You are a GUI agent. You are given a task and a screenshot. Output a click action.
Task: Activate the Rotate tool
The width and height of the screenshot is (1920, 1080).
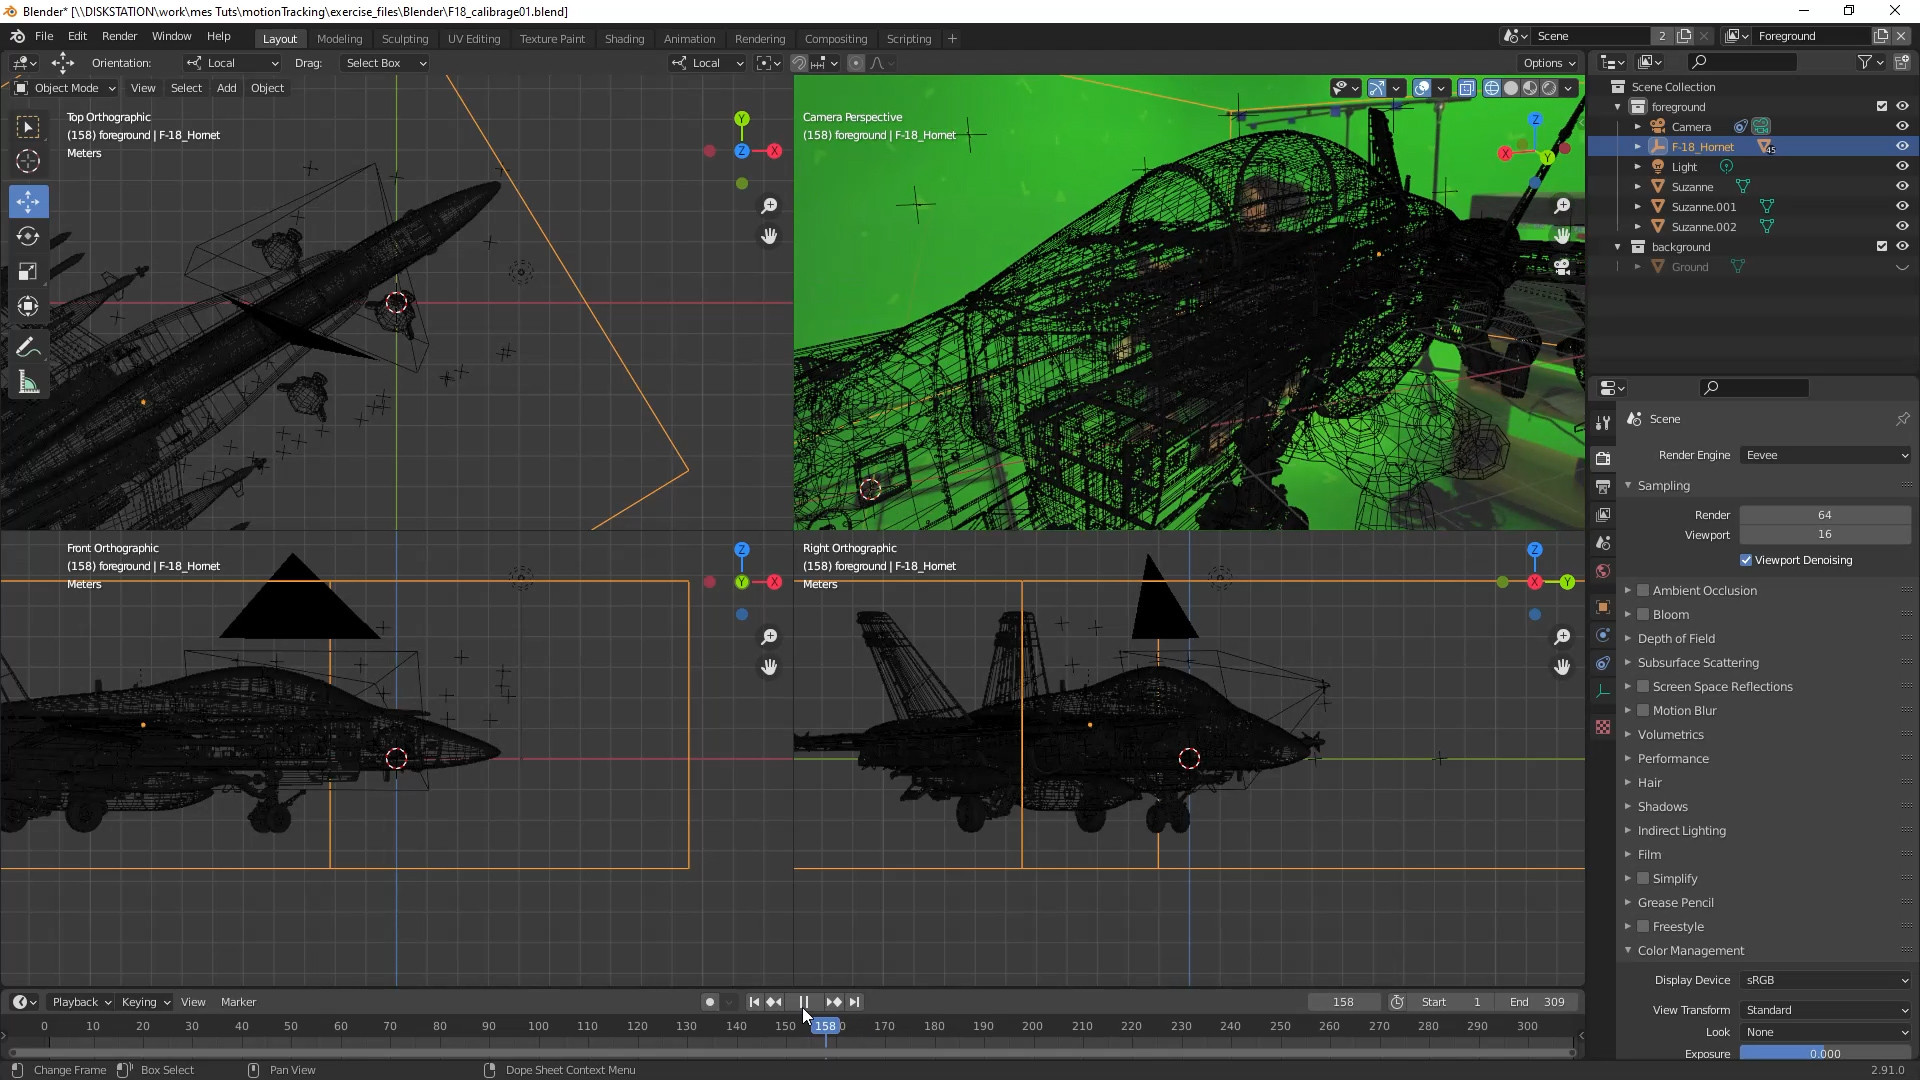28,236
